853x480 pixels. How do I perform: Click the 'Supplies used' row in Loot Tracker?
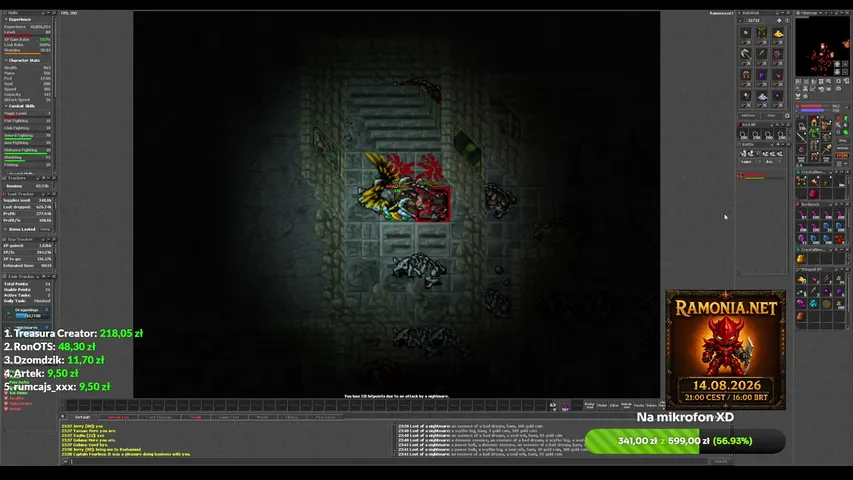27,200
